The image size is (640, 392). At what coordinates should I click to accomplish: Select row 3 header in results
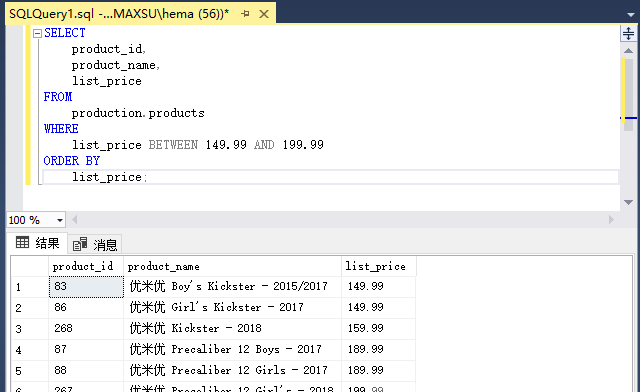tap(30, 329)
